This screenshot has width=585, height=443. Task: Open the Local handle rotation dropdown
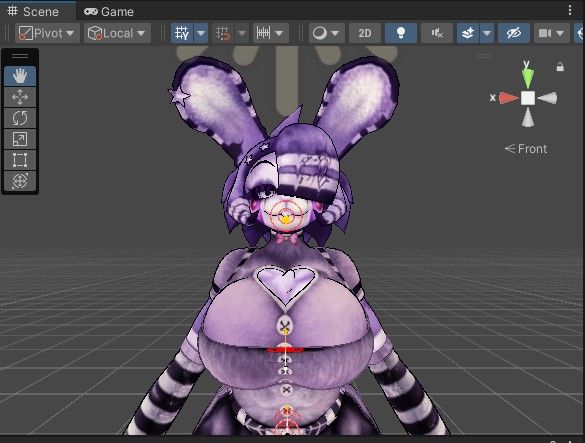(x=117, y=33)
